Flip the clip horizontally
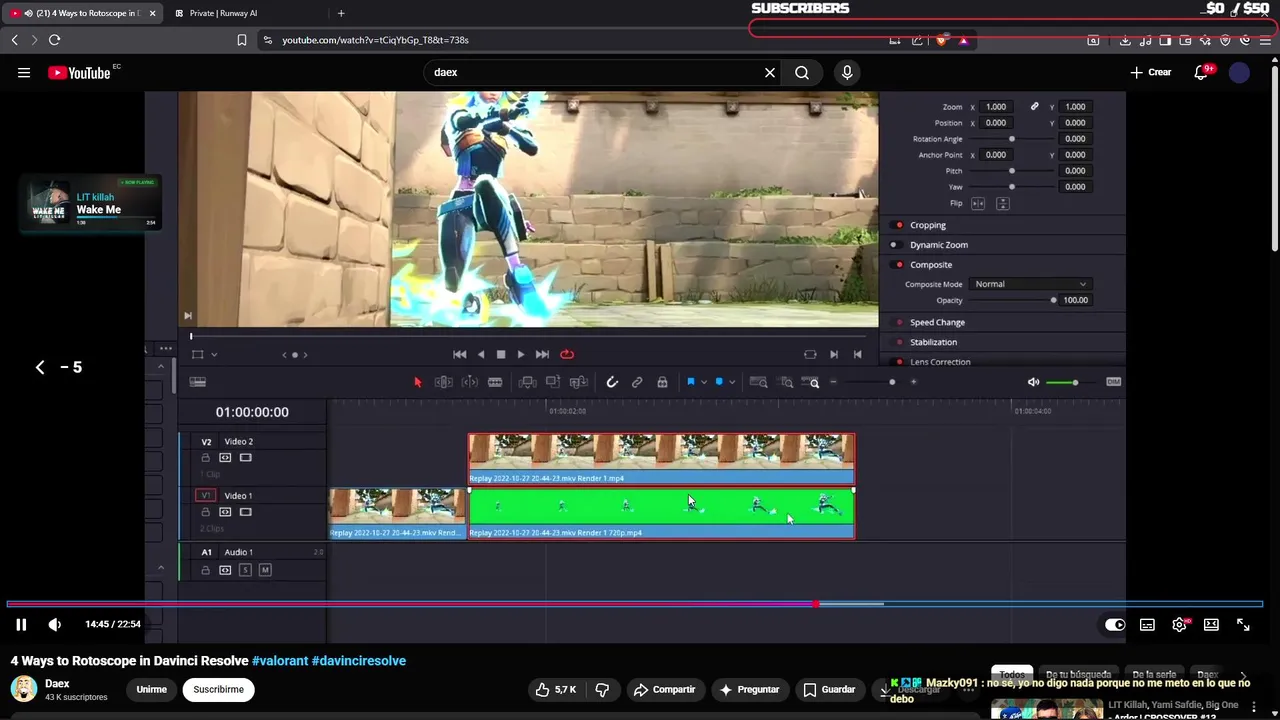 [x=978, y=204]
